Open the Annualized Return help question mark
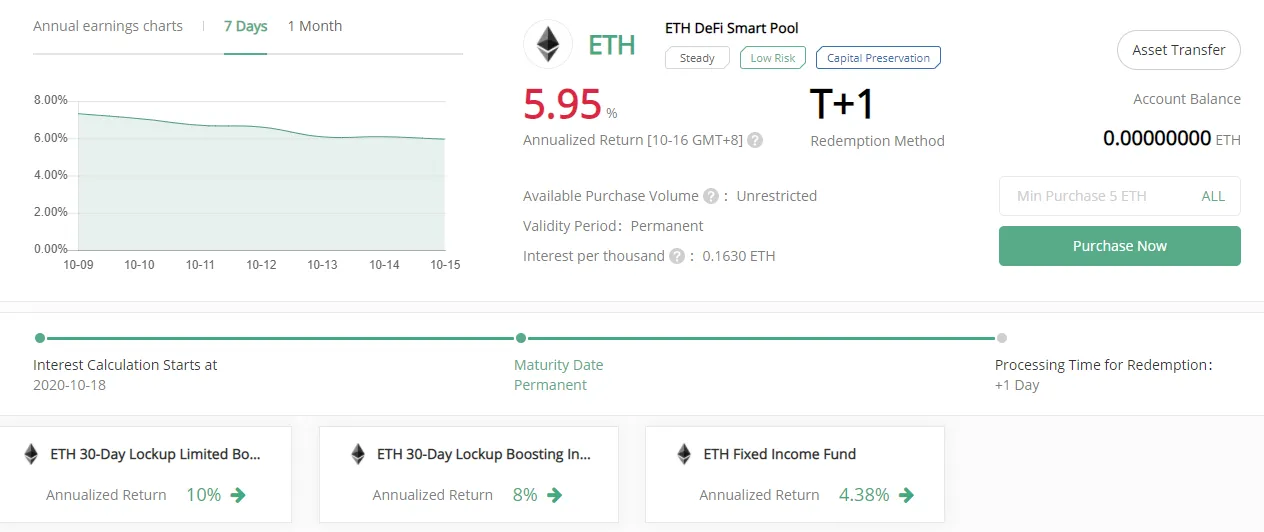 pyautogui.click(x=755, y=140)
